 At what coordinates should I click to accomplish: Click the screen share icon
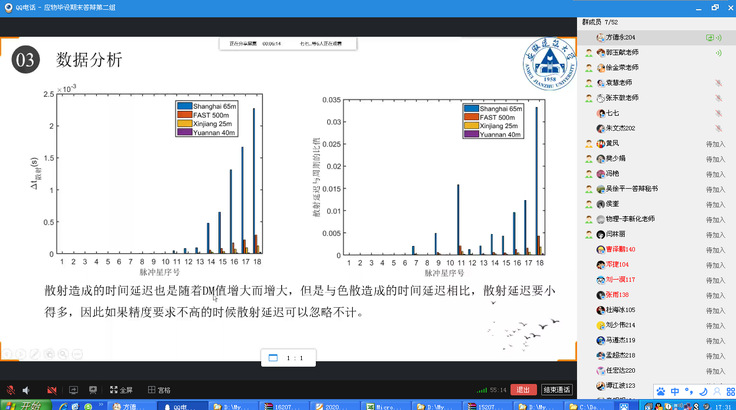(73, 389)
